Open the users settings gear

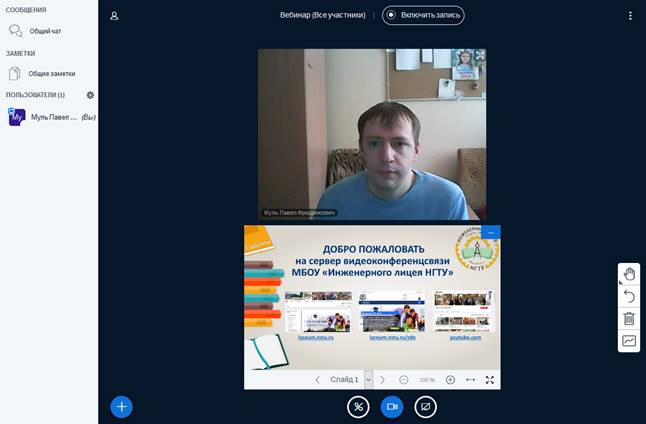90,95
